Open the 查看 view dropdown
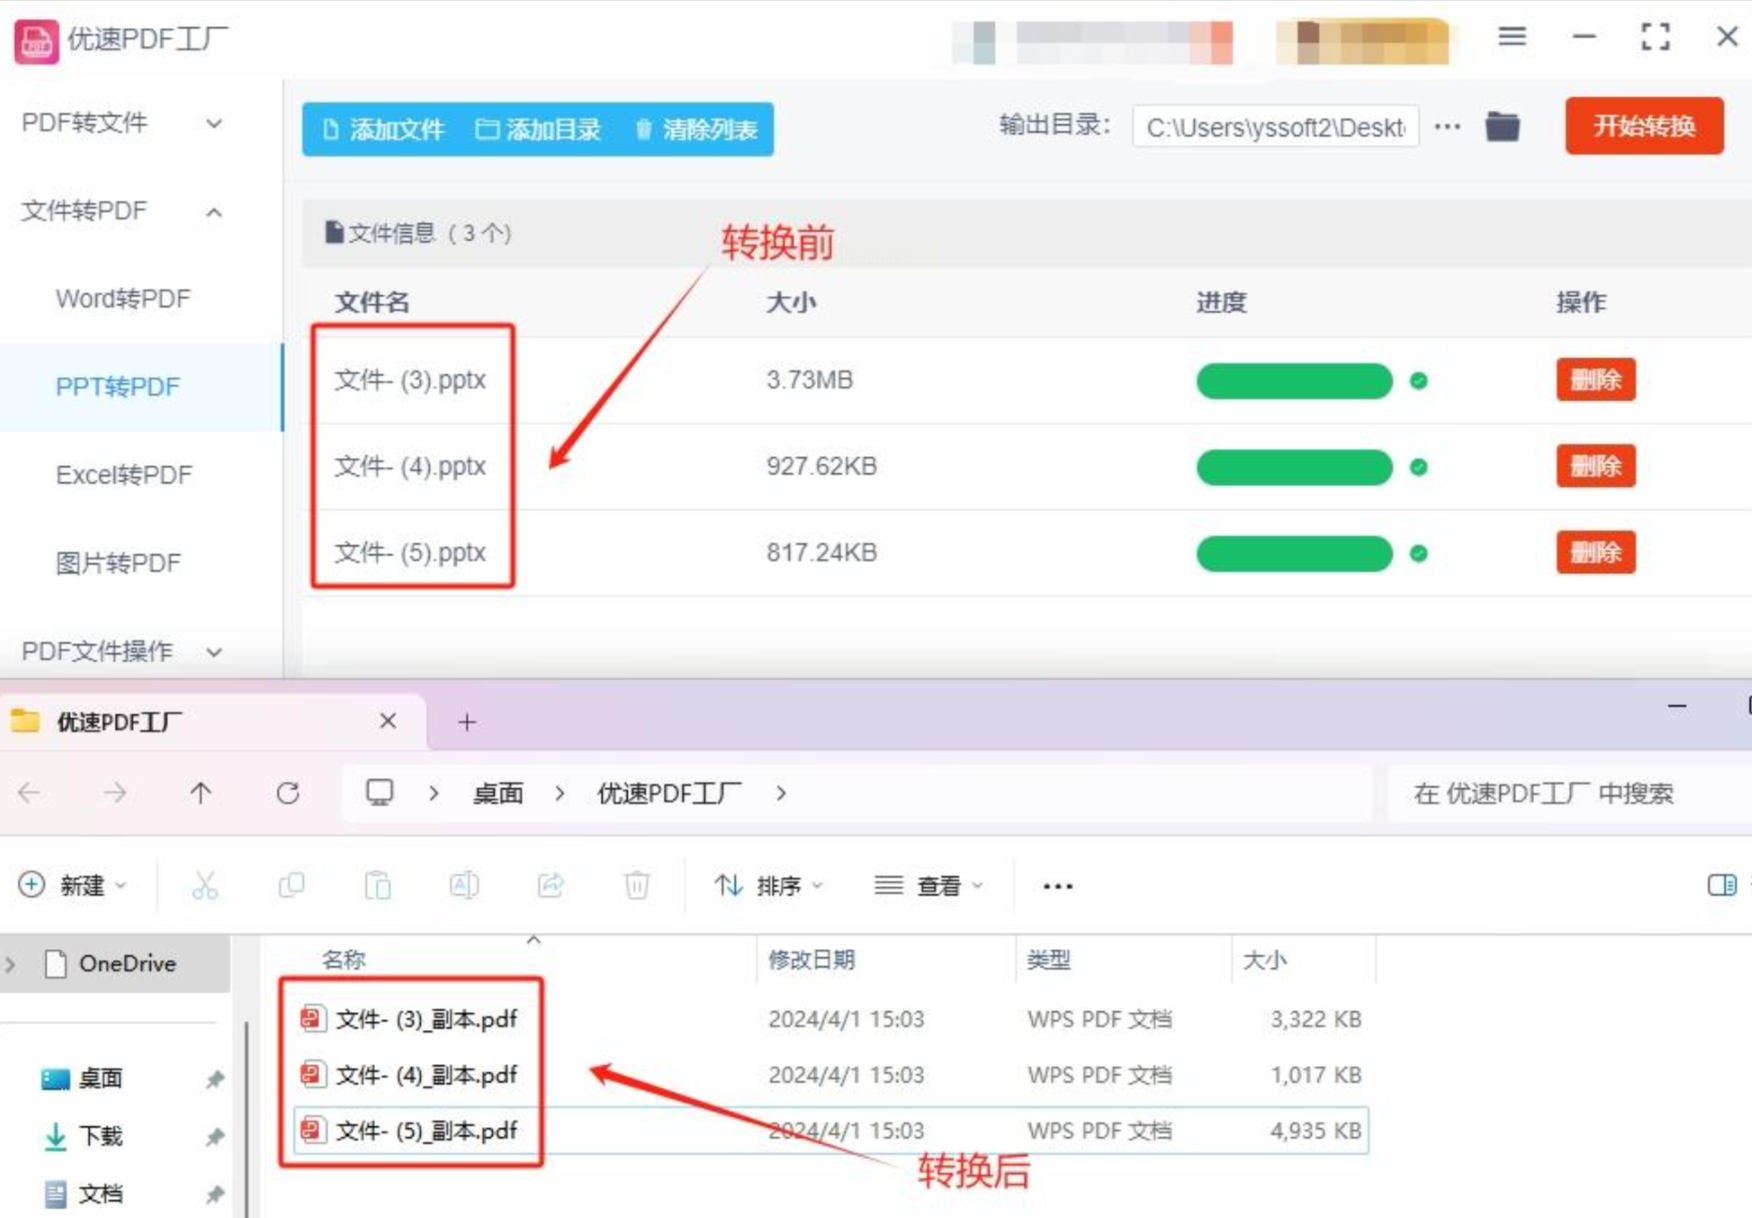 (929, 885)
